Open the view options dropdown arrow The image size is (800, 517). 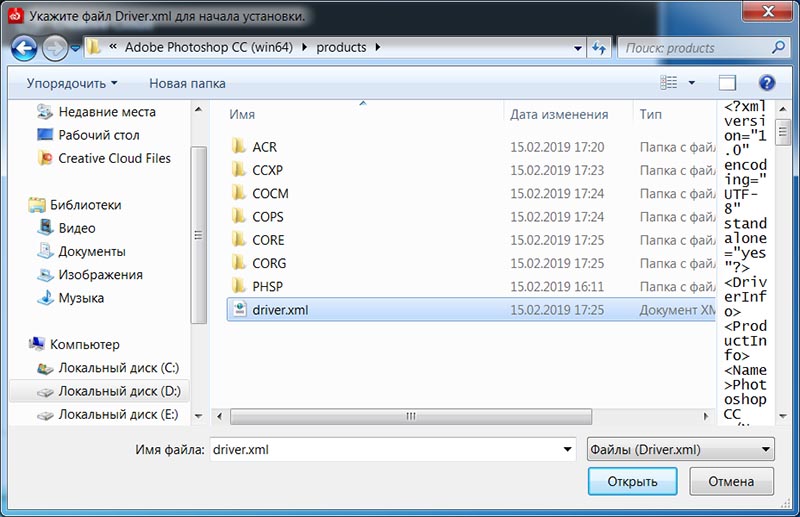691,83
